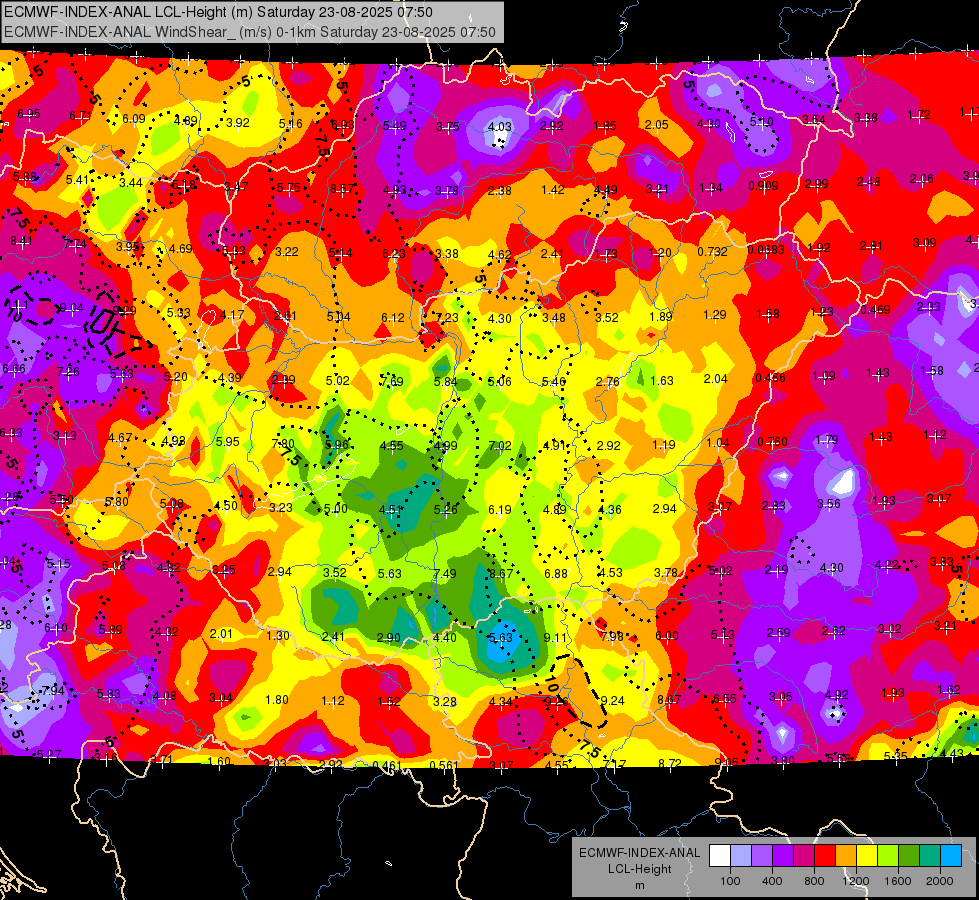Click the wind shear value '8.72'
This screenshot has width=979, height=900.
coord(671,763)
